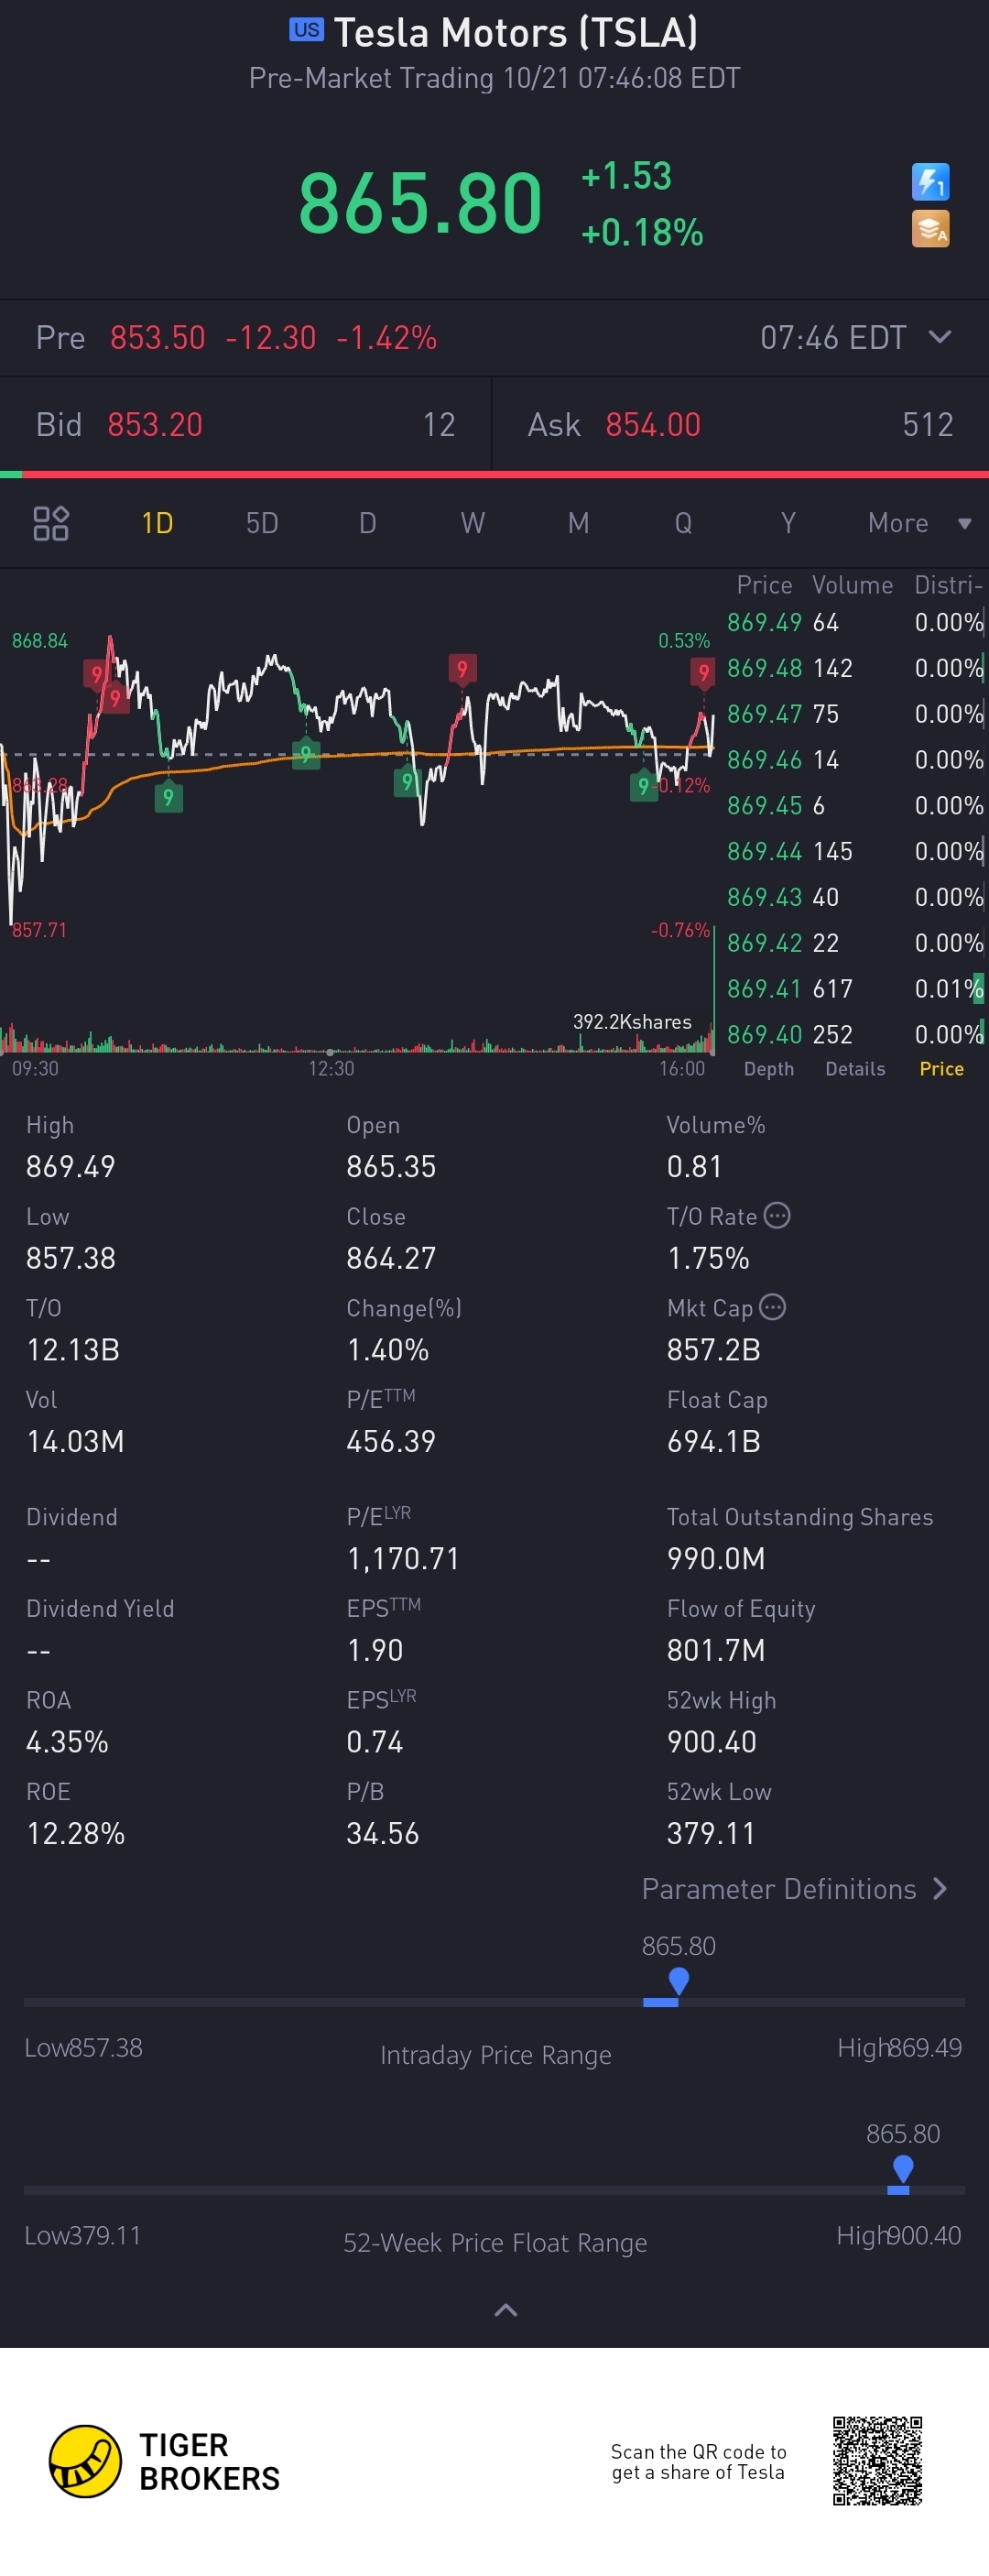The image size is (989, 2576).
Task: Tap the P/E TTM value 456.39
Action: (391, 1441)
